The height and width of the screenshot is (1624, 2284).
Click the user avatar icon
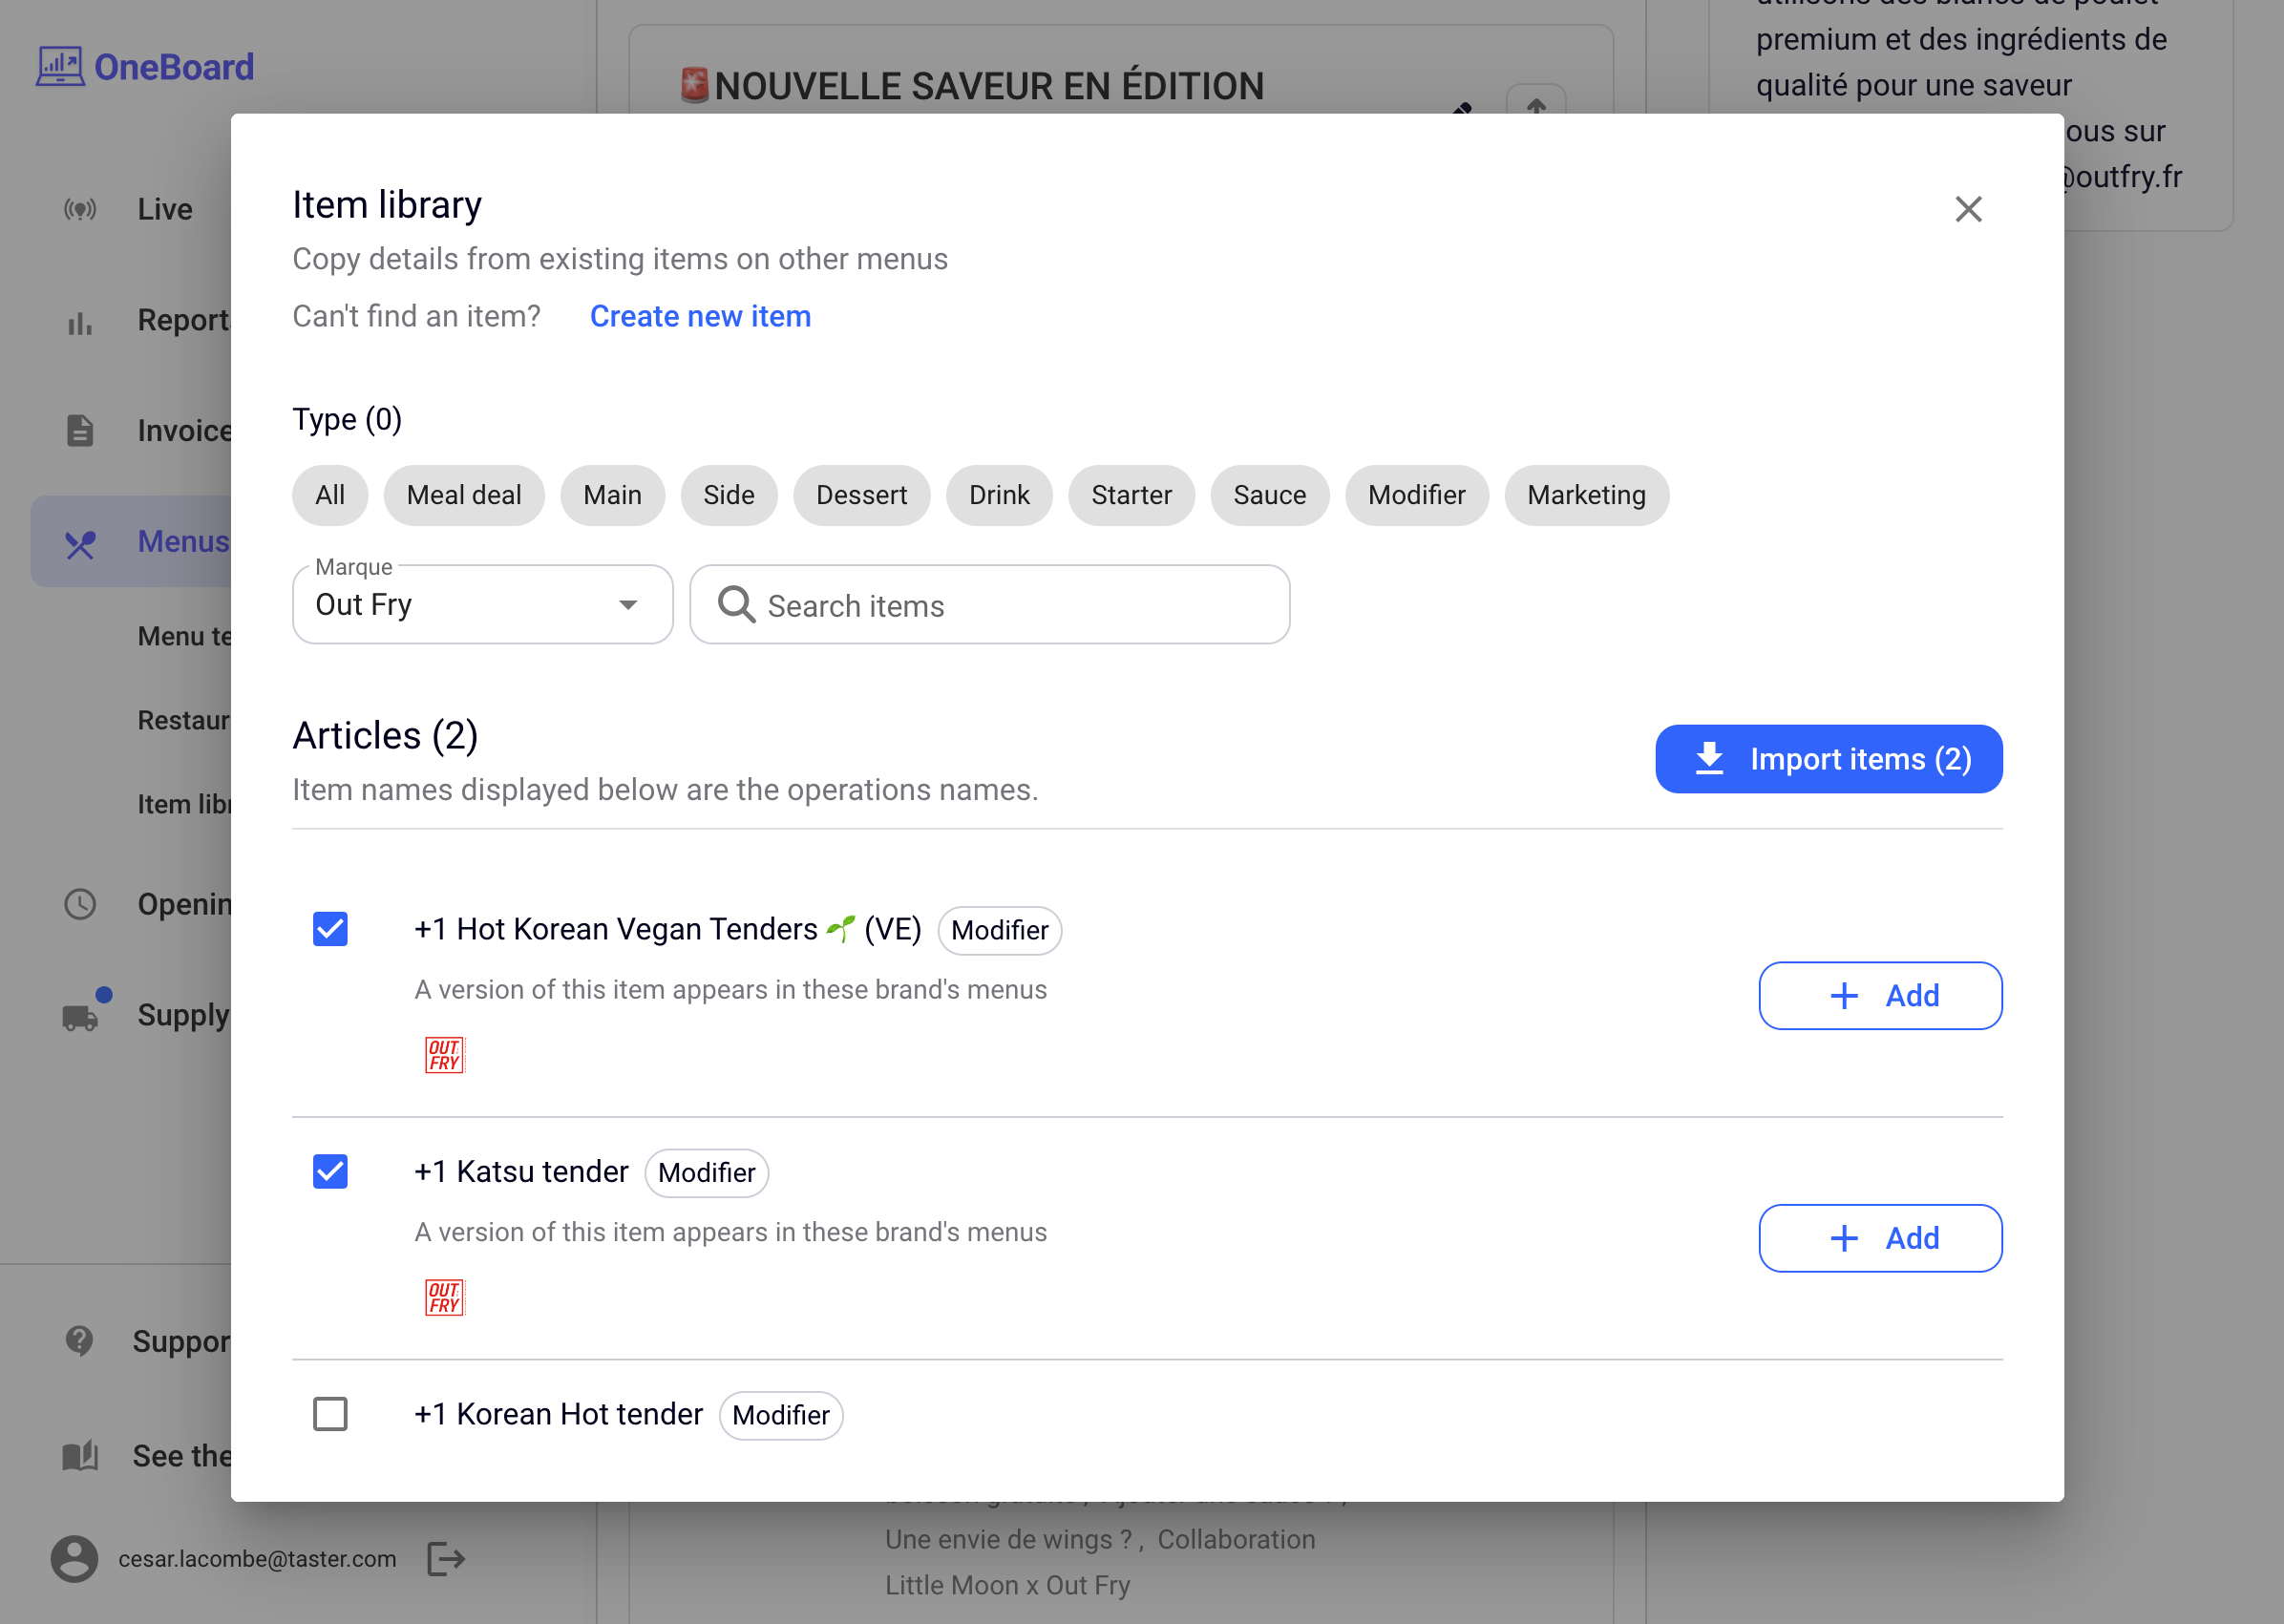[74, 1558]
